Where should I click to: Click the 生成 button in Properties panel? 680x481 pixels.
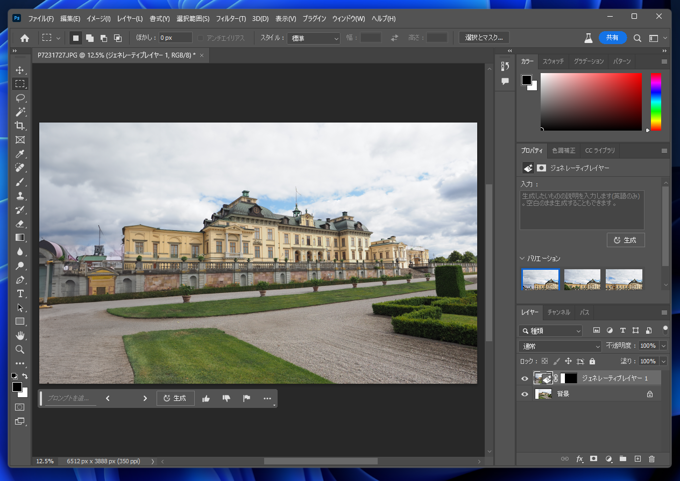(x=625, y=240)
